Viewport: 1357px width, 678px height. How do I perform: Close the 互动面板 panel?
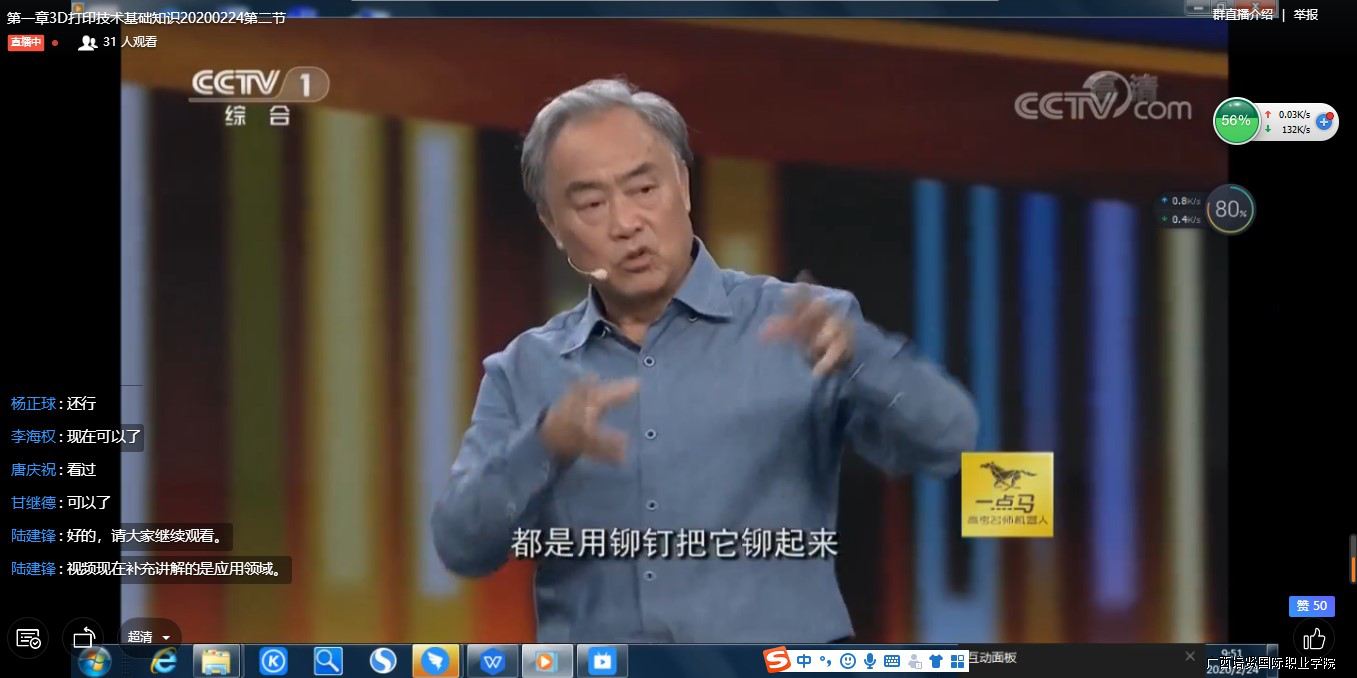tap(1189, 656)
